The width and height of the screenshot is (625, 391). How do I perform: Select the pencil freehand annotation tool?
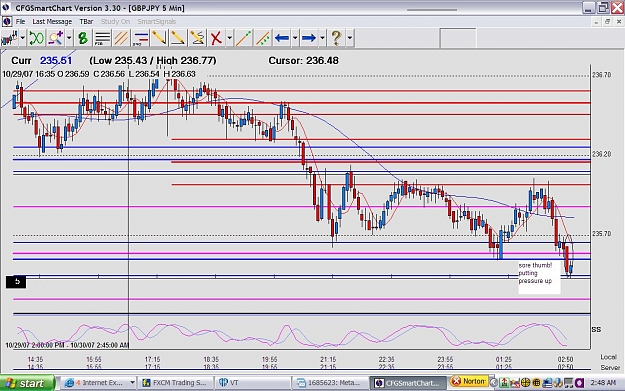pyautogui.click(x=197, y=38)
